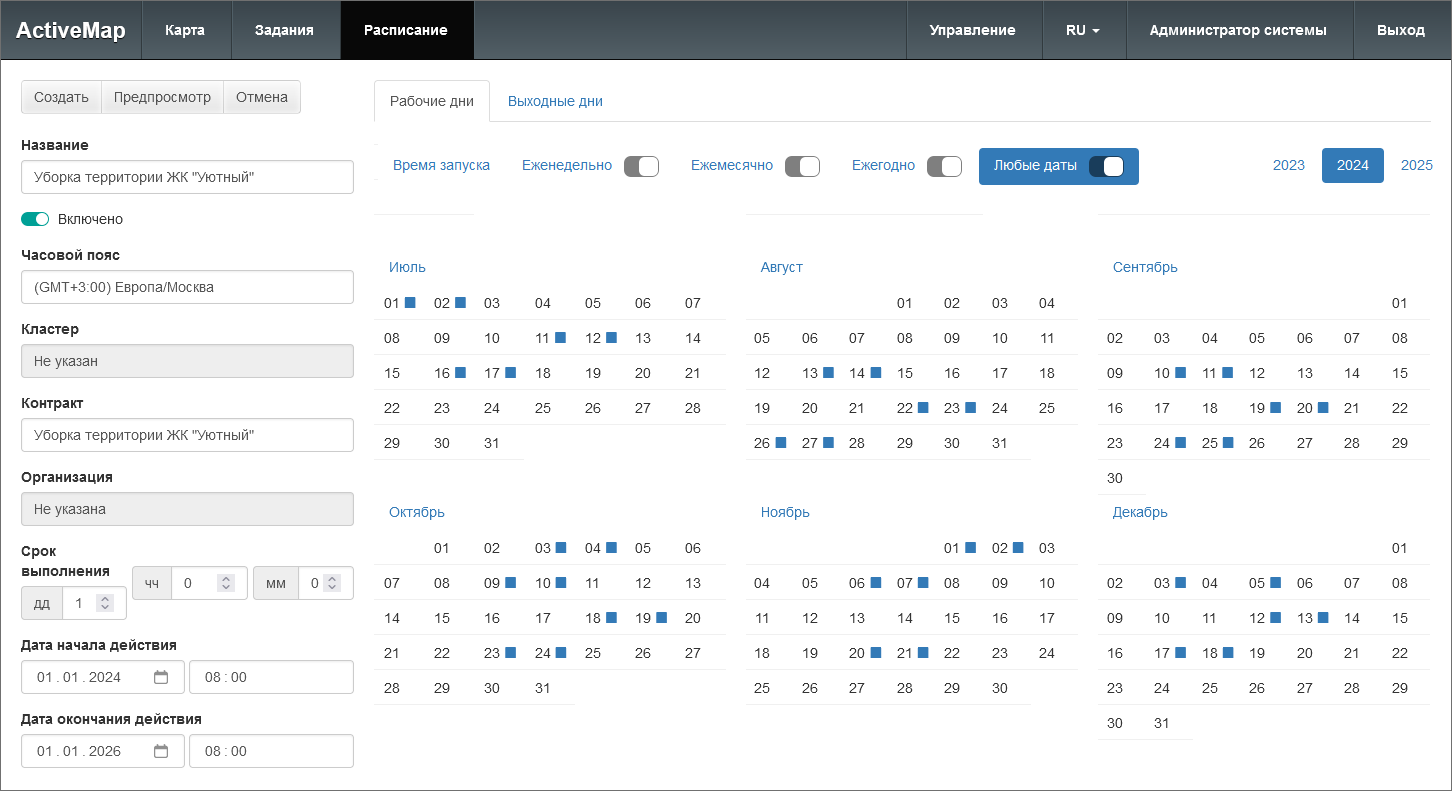The width and height of the screenshot is (1452, 791).
Task: Click the blue marker on August 22
Action: (923, 408)
